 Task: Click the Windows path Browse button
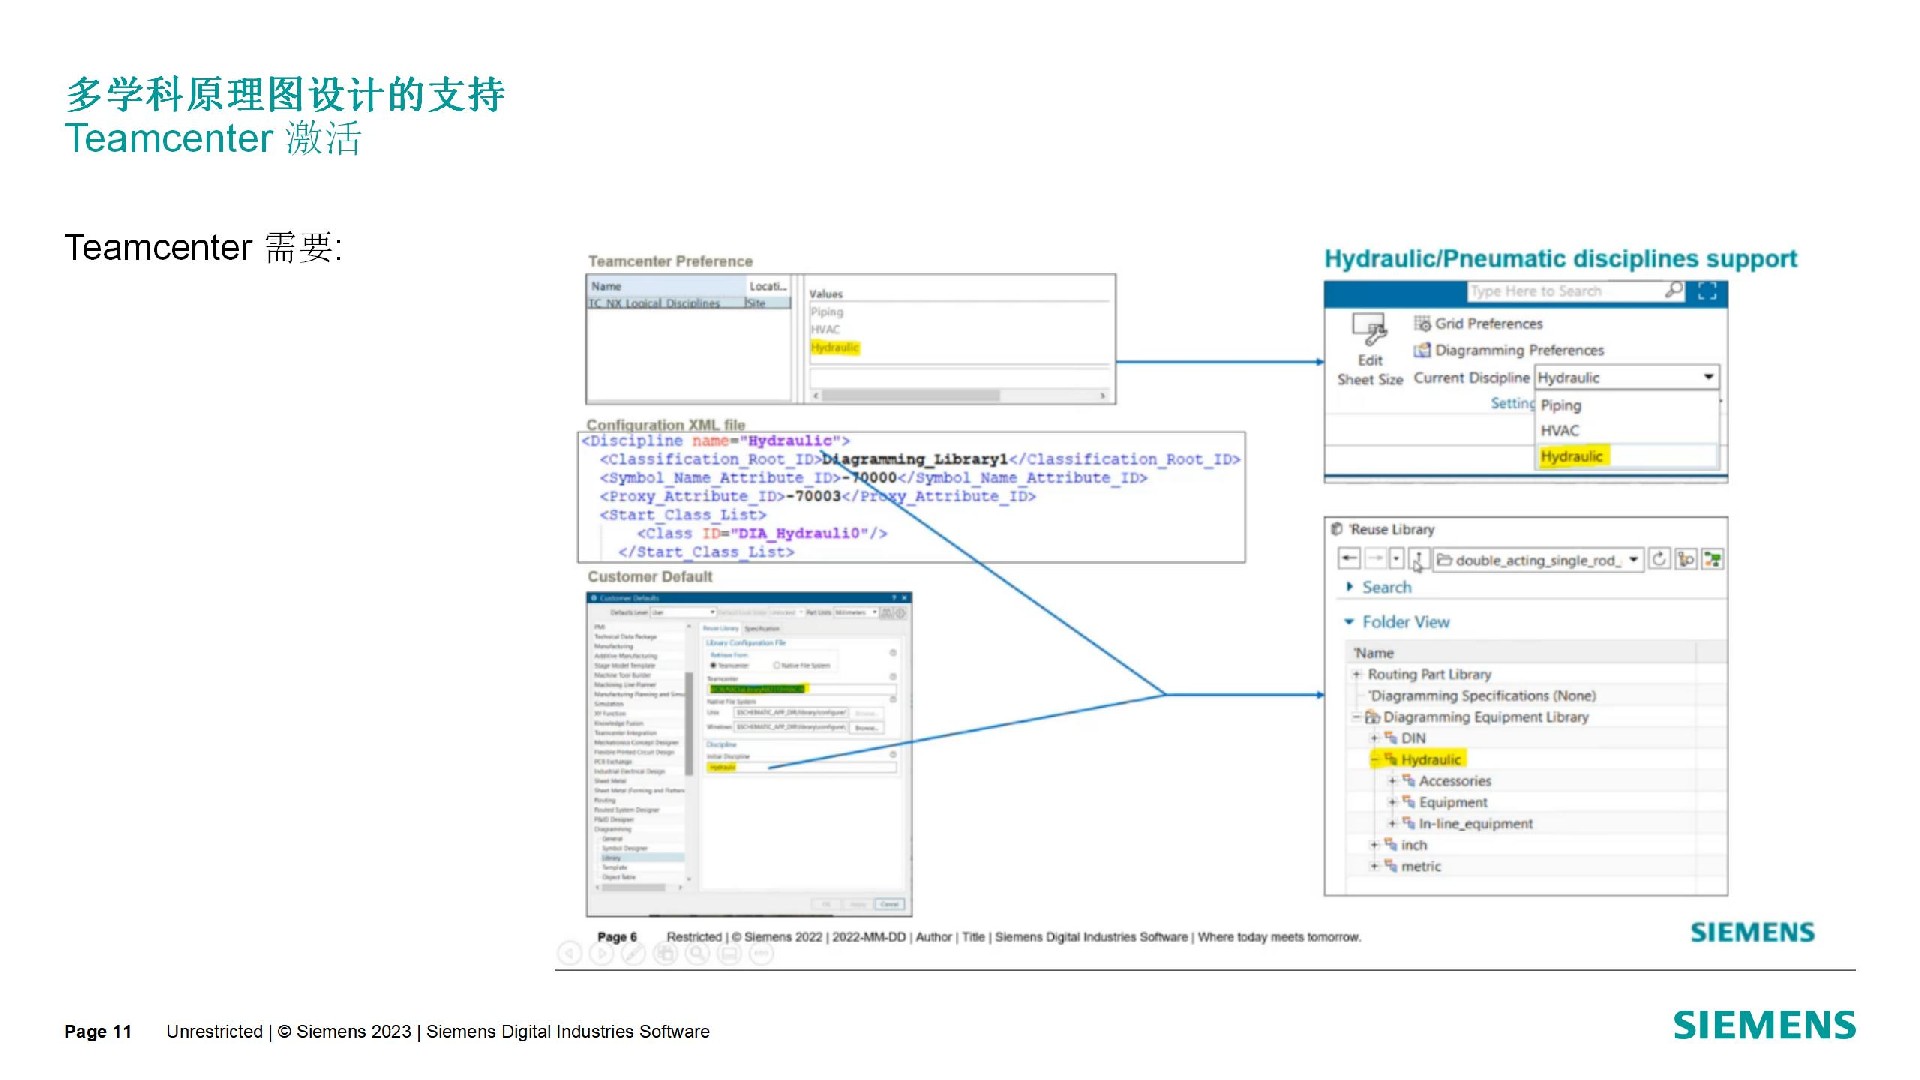click(867, 728)
